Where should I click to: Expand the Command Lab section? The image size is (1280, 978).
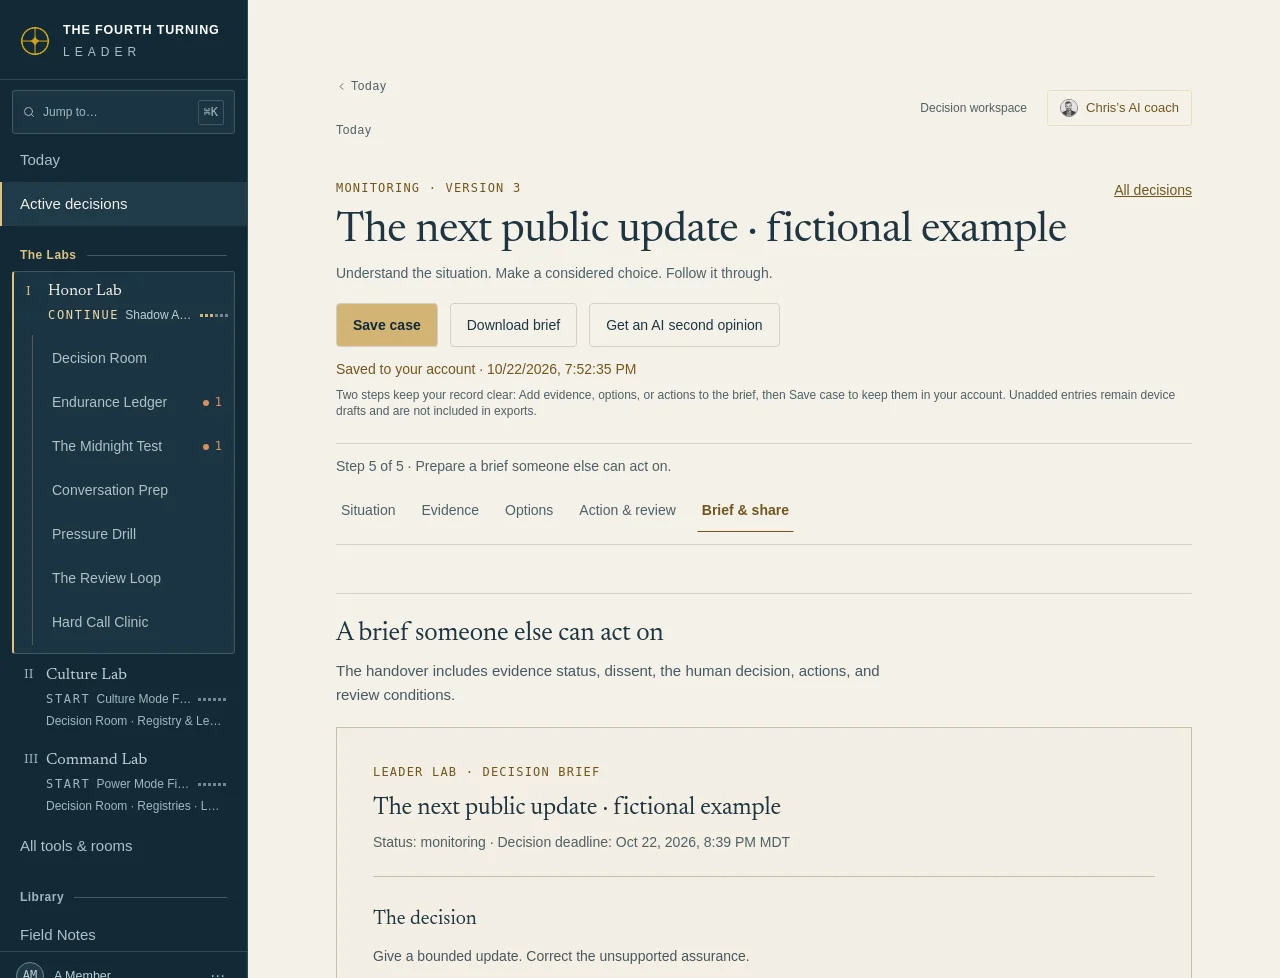(x=96, y=759)
